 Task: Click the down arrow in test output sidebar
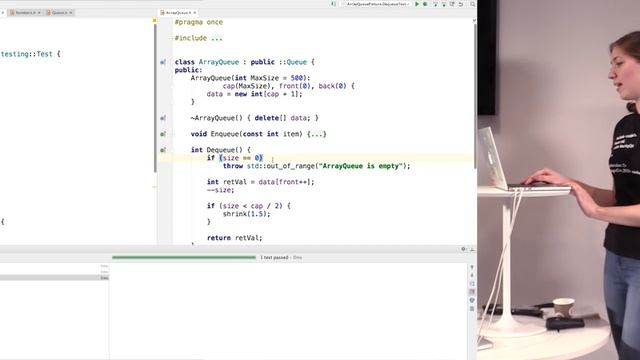[472, 276]
